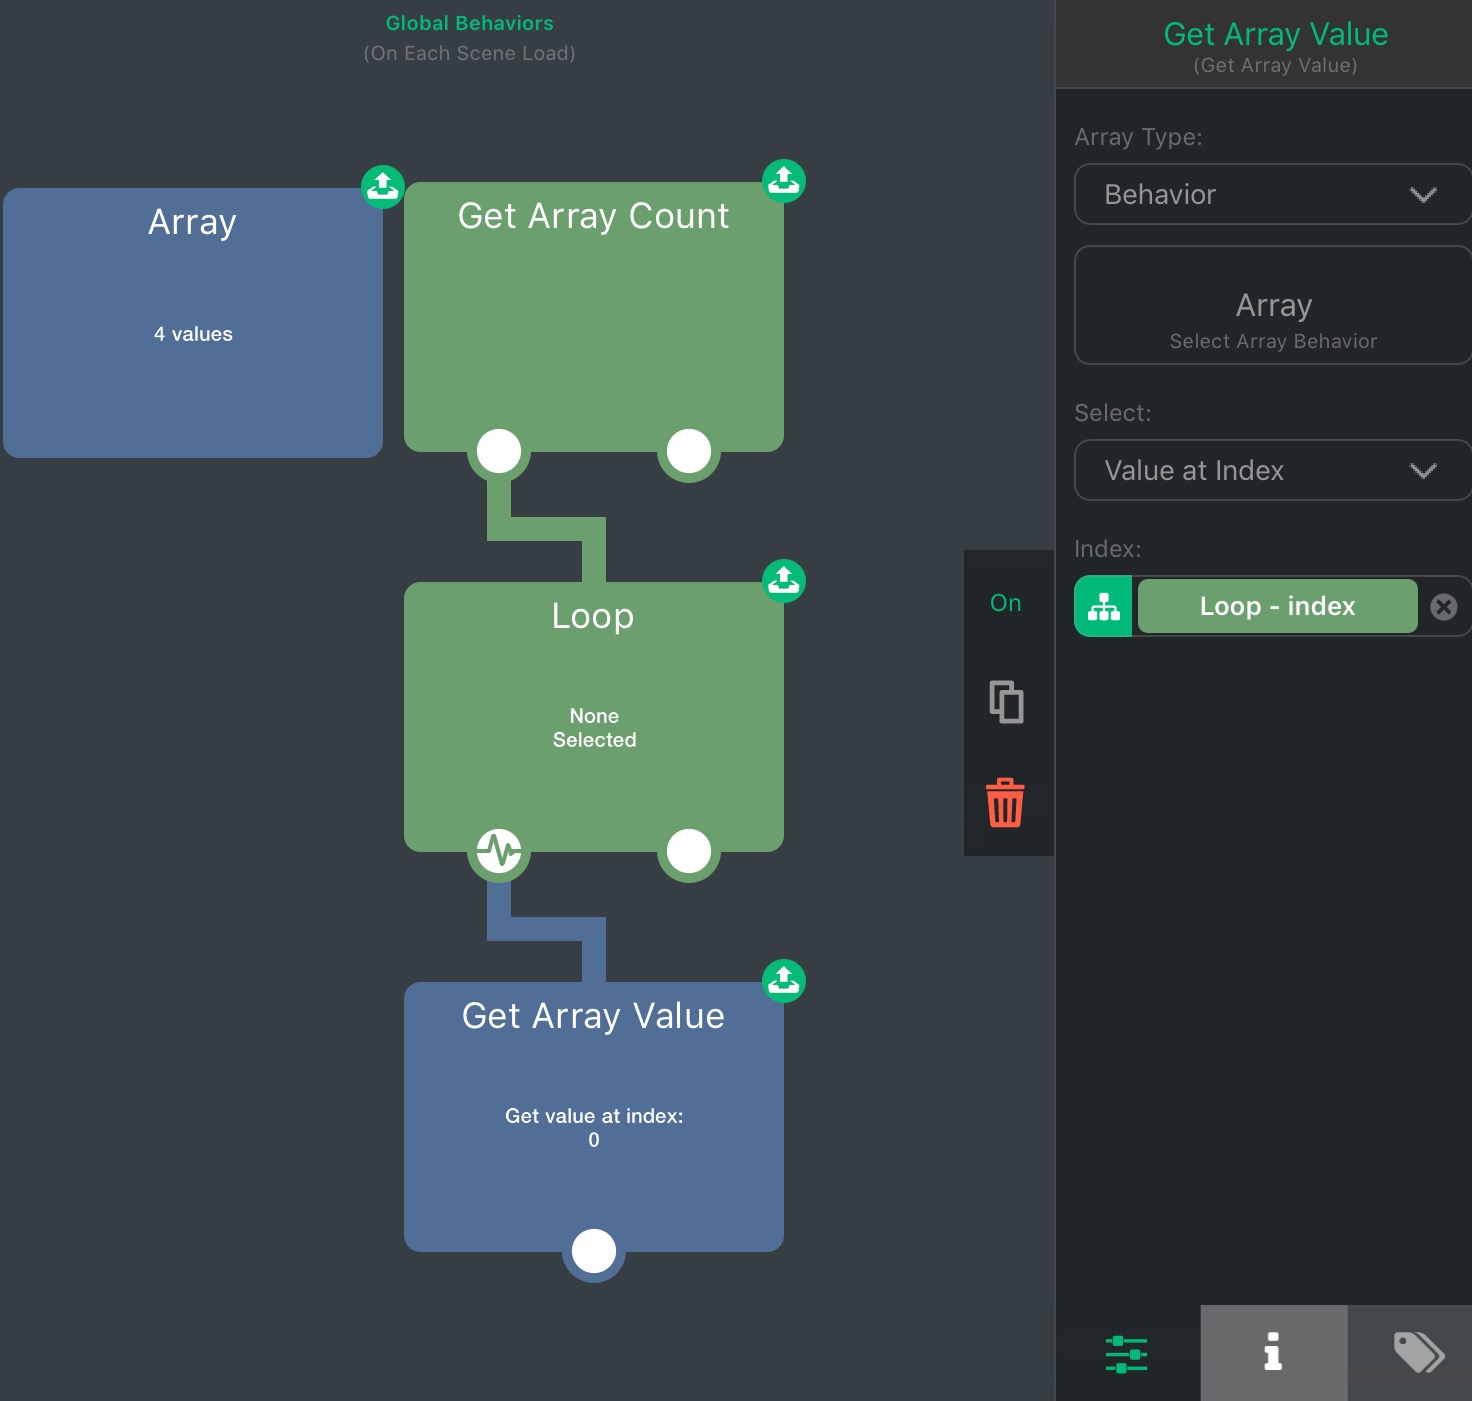Screen dimensions: 1472x1401
Task: Open the settings sliders tab
Action: [1127, 1353]
